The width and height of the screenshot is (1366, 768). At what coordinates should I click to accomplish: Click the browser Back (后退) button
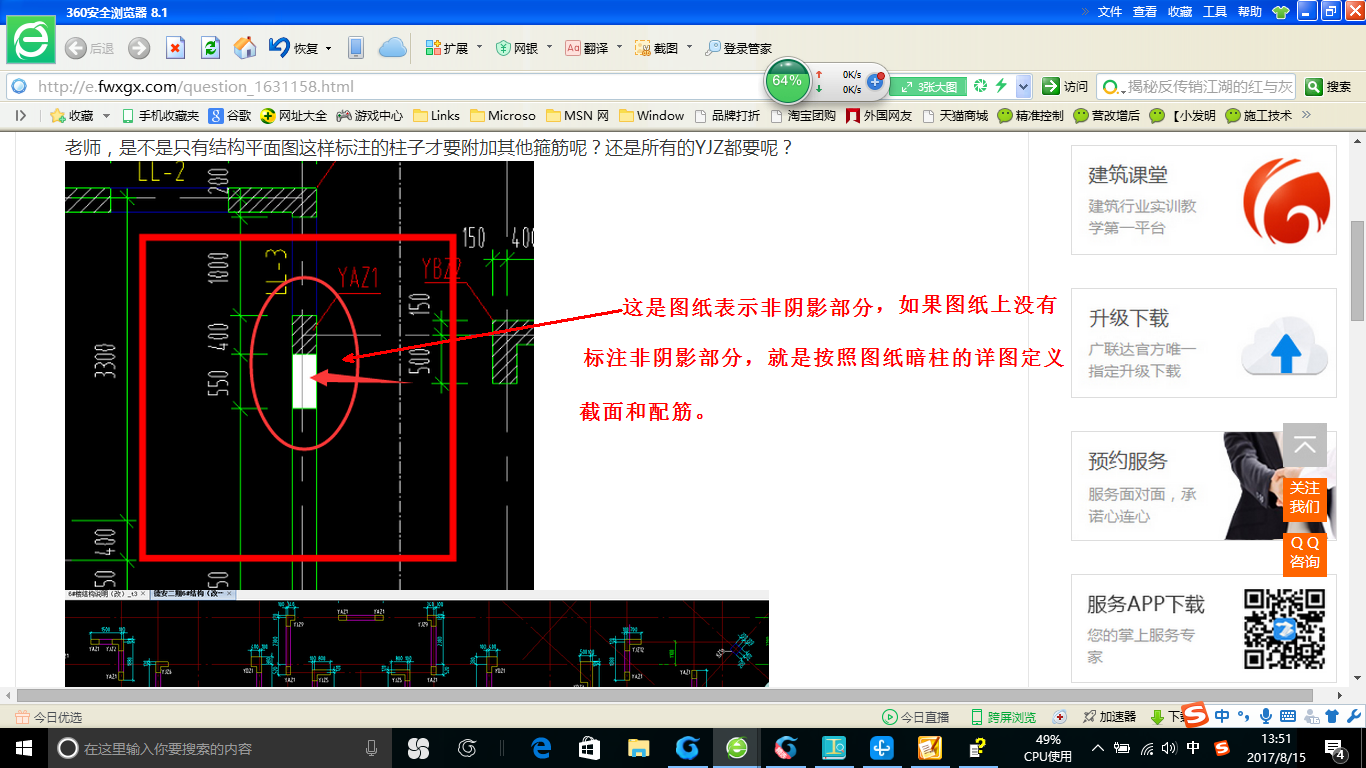point(89,48)
